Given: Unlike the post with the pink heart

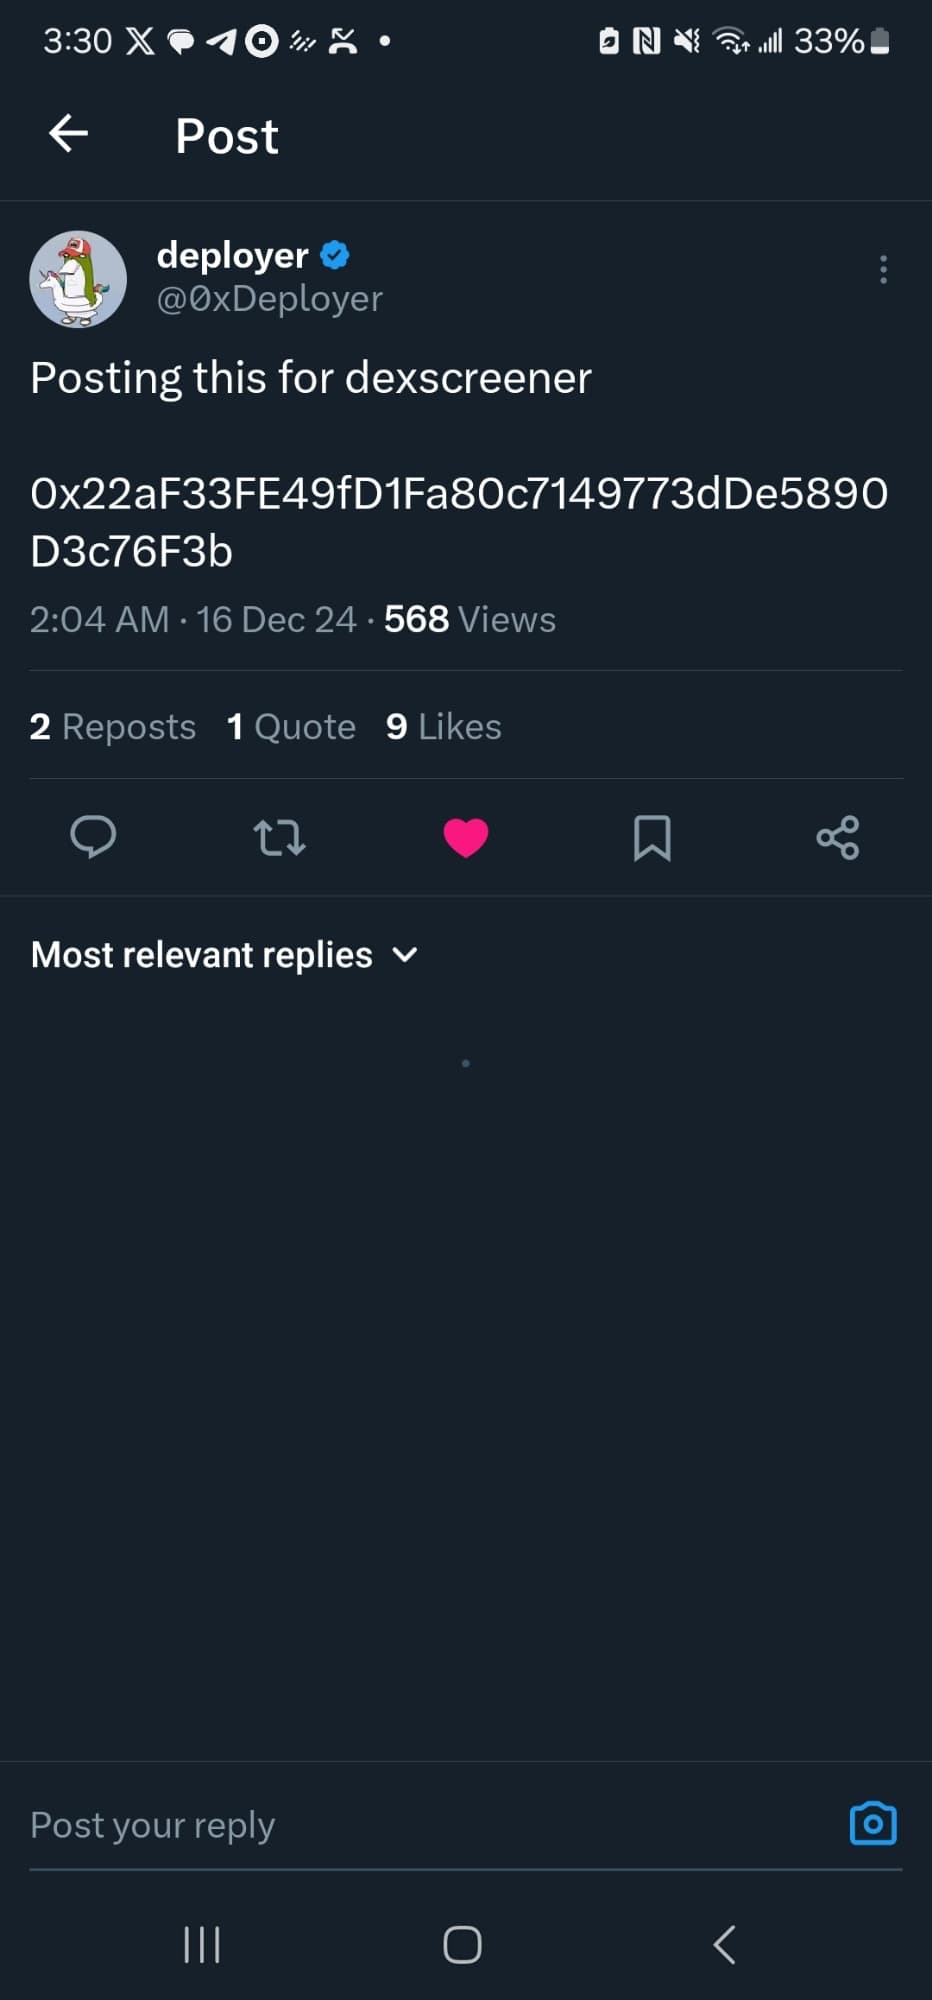Looking at the screenshot, I should coord(466,837).
